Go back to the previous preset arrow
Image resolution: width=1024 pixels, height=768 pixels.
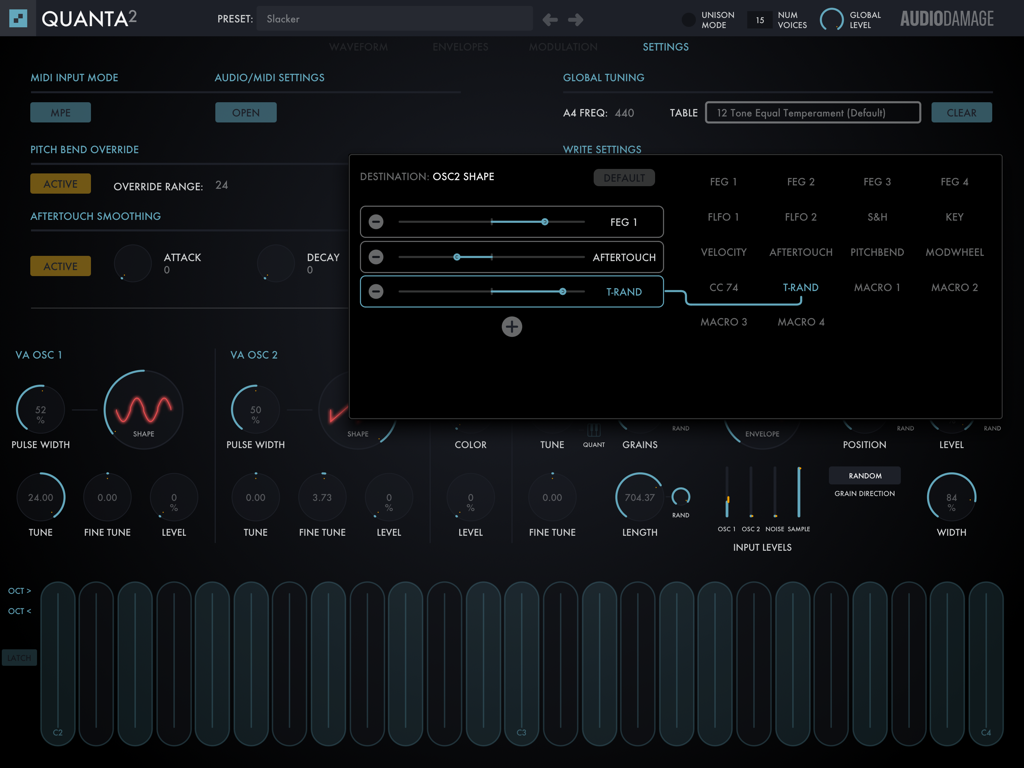[549, 18]
